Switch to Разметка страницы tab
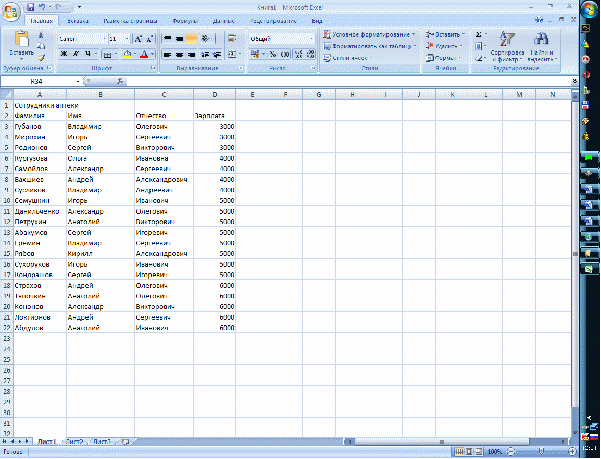Screen dimensions: 601x459 coord(130,21)
